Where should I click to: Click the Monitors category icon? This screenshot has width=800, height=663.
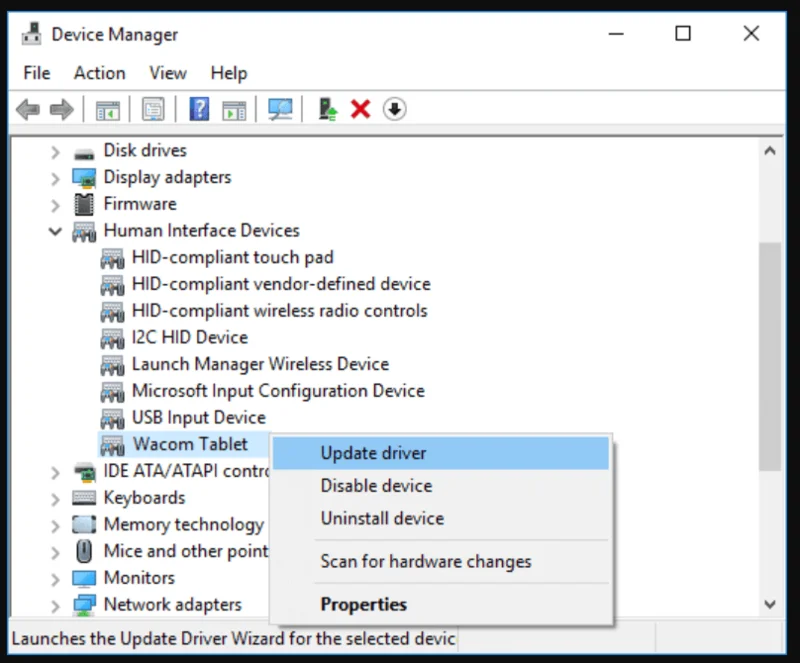84,578
